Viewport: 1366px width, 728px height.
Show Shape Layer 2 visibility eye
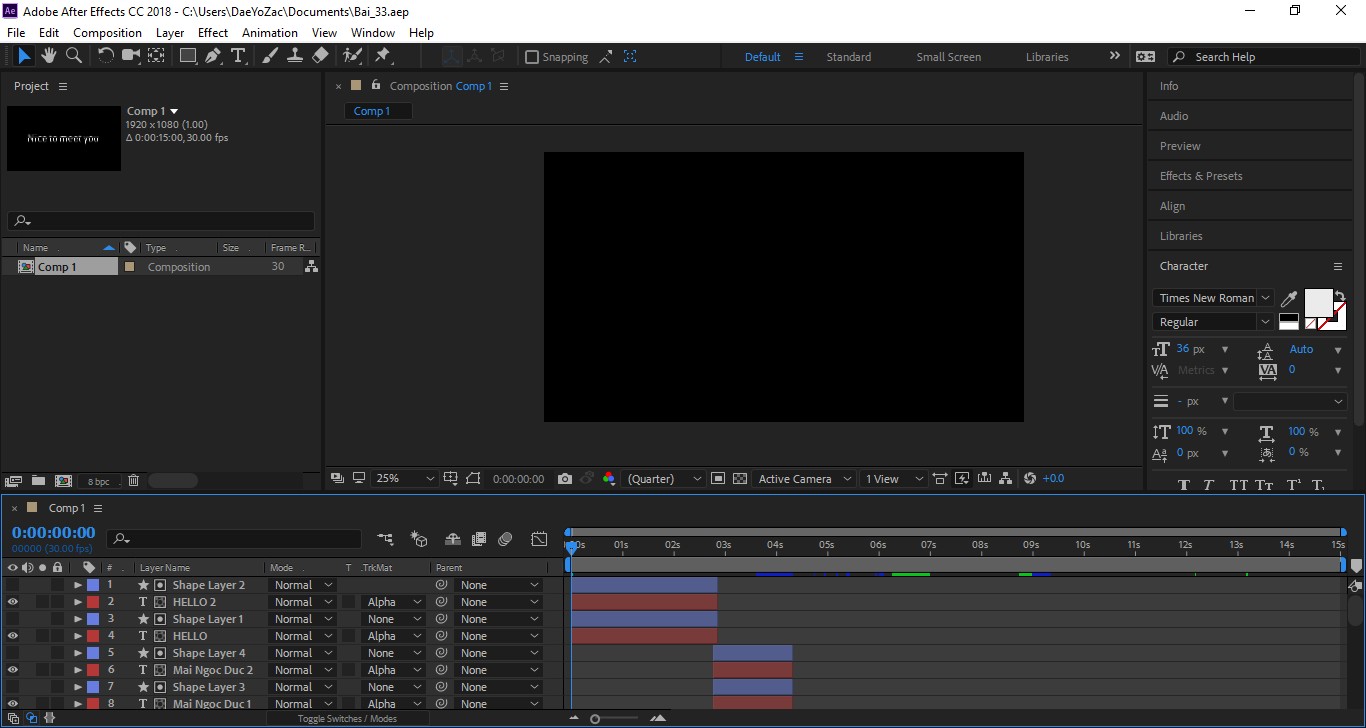[13, 585]
